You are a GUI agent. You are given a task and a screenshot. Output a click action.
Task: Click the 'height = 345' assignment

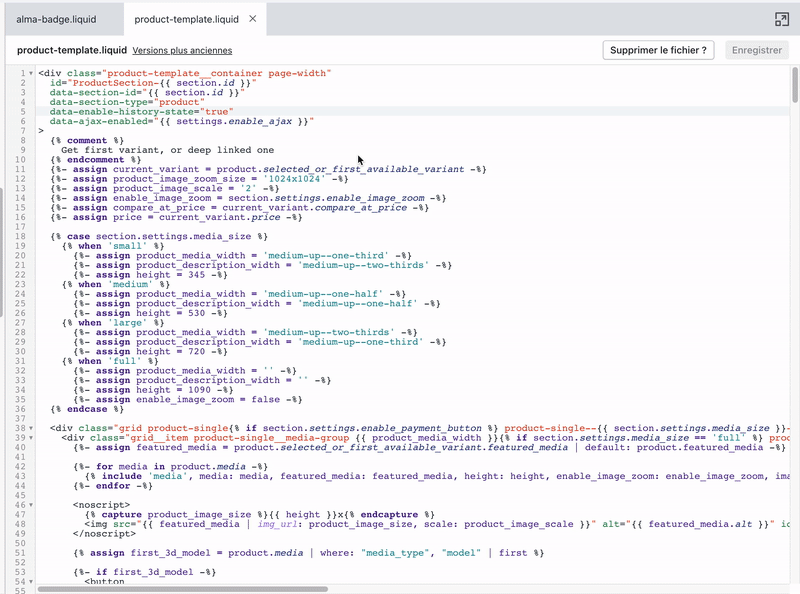point(170,275)
